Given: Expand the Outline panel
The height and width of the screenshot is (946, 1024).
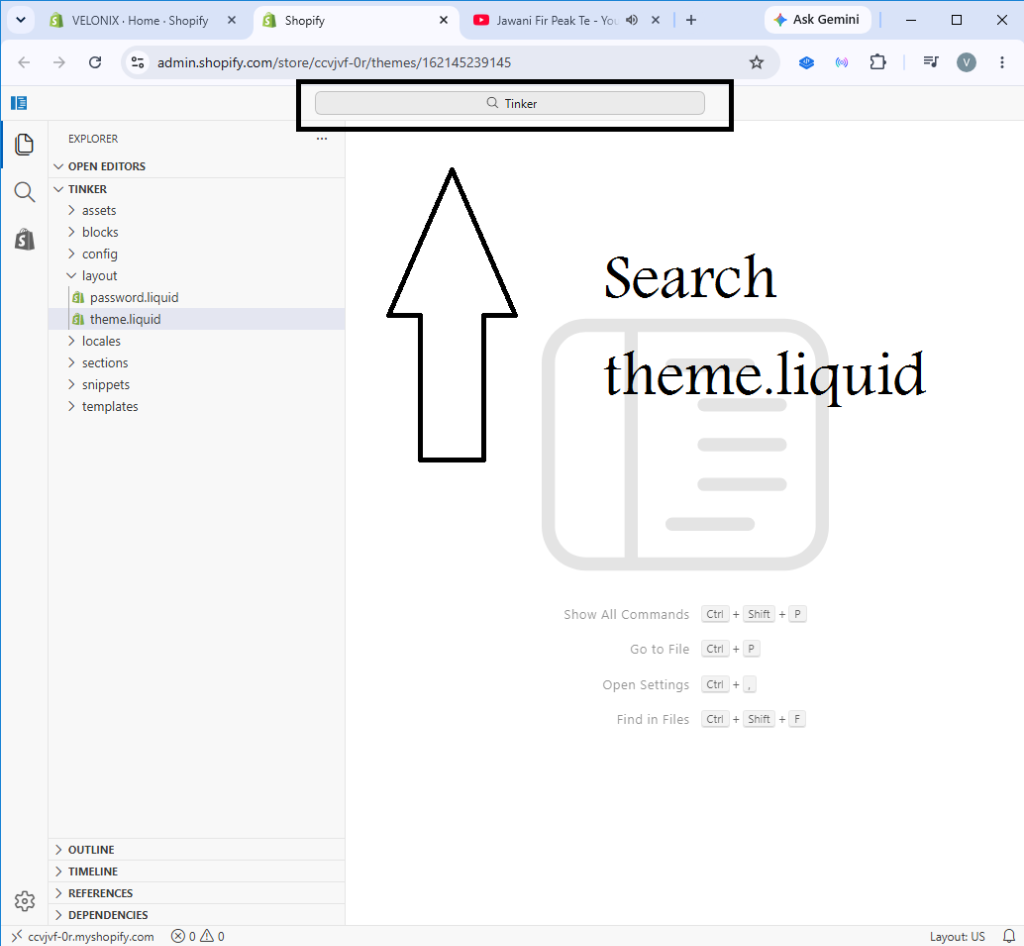Looking at the screenshot, I should [197, 850].
